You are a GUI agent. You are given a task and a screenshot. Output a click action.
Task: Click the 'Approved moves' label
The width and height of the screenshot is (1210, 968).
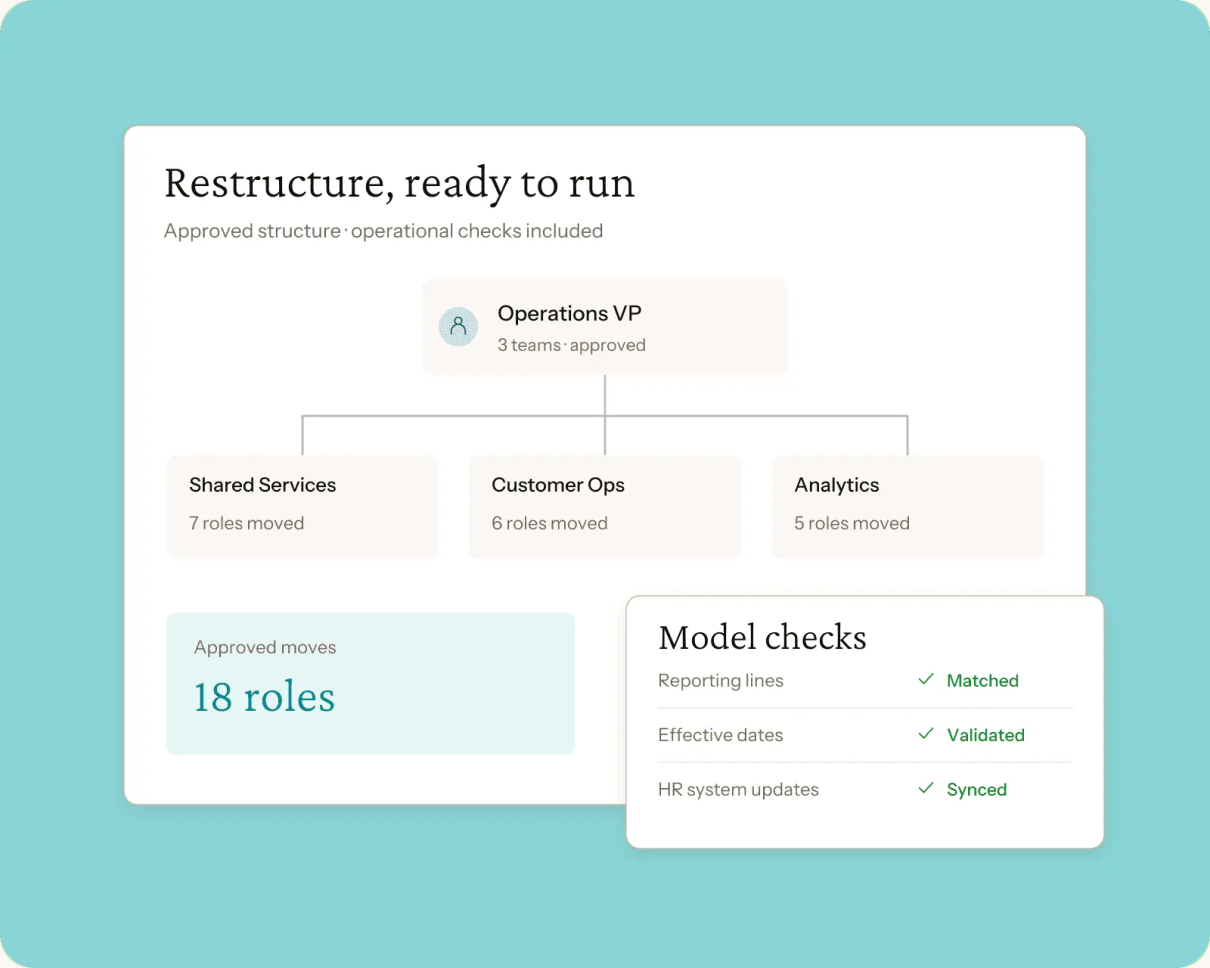265,647
